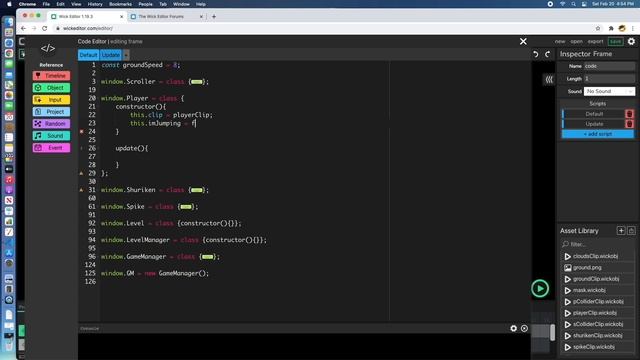Image resolution: width=640 pixels, height=360 pixels.
Task: Select pColliderClip.wickobj asset
Action: (598, 302)
